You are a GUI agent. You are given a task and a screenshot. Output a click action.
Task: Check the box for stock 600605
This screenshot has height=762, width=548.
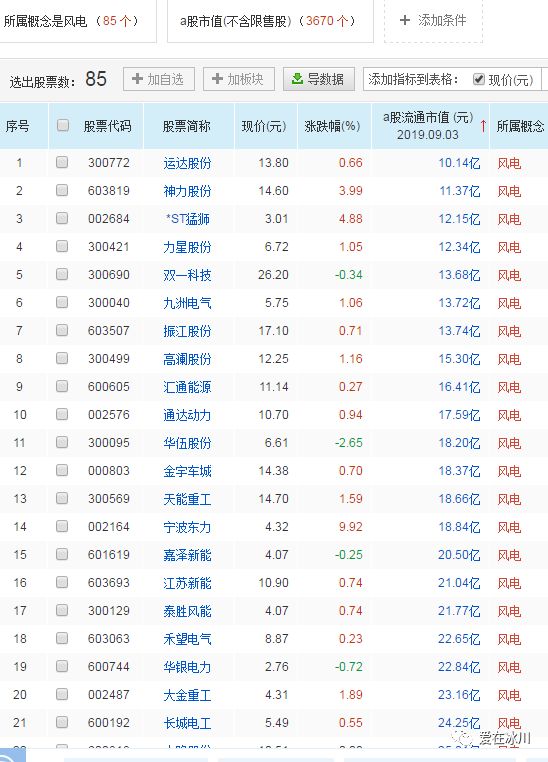pyautogui.click(x=62, y=386)
